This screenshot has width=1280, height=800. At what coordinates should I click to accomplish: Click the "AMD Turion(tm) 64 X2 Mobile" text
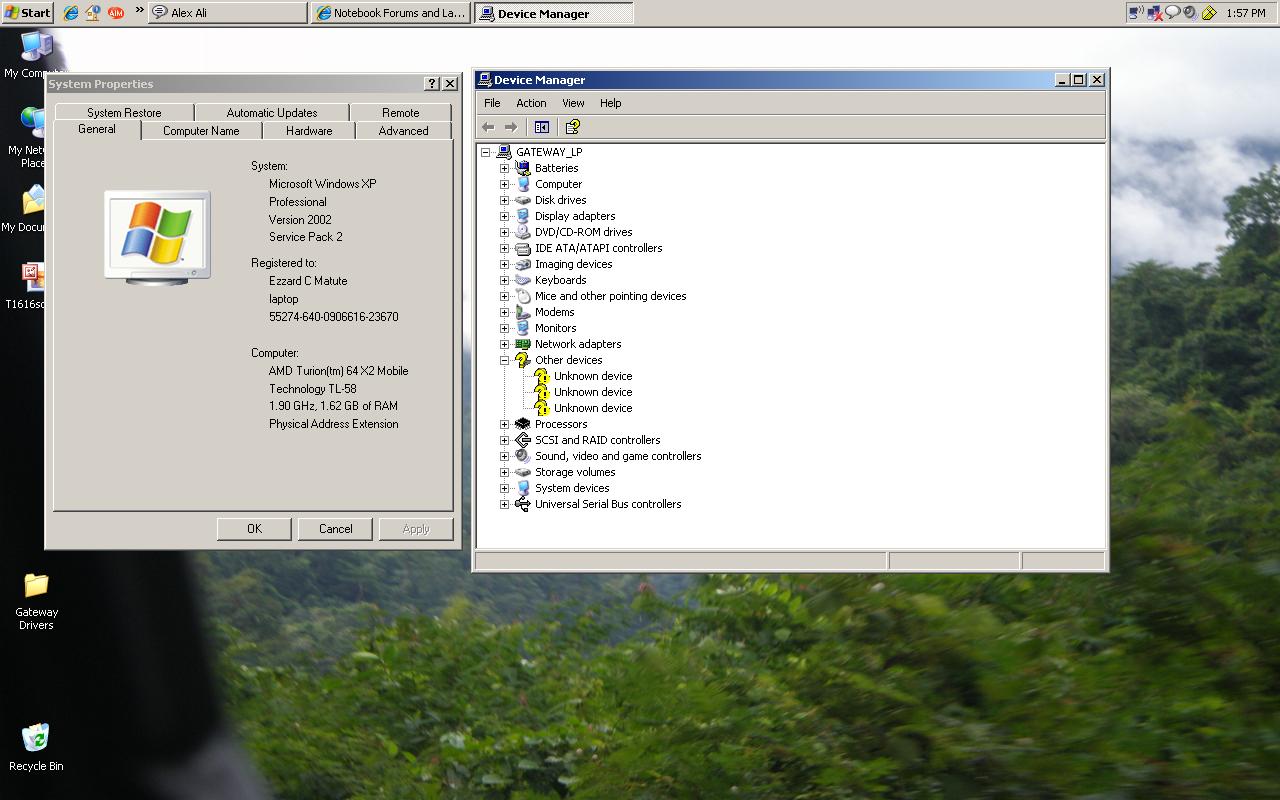[x=339, y=371]
